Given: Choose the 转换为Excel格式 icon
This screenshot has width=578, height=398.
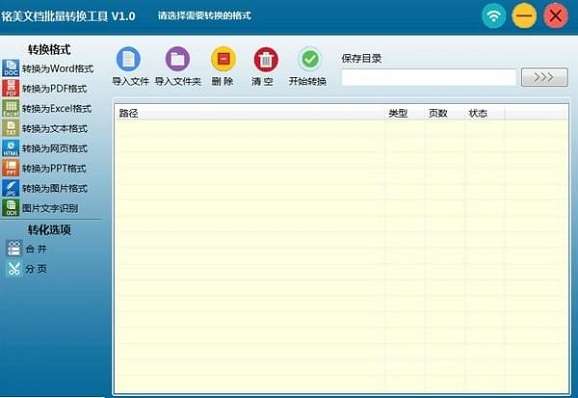Looking at the screenshot, I should (x=11, y=108).
